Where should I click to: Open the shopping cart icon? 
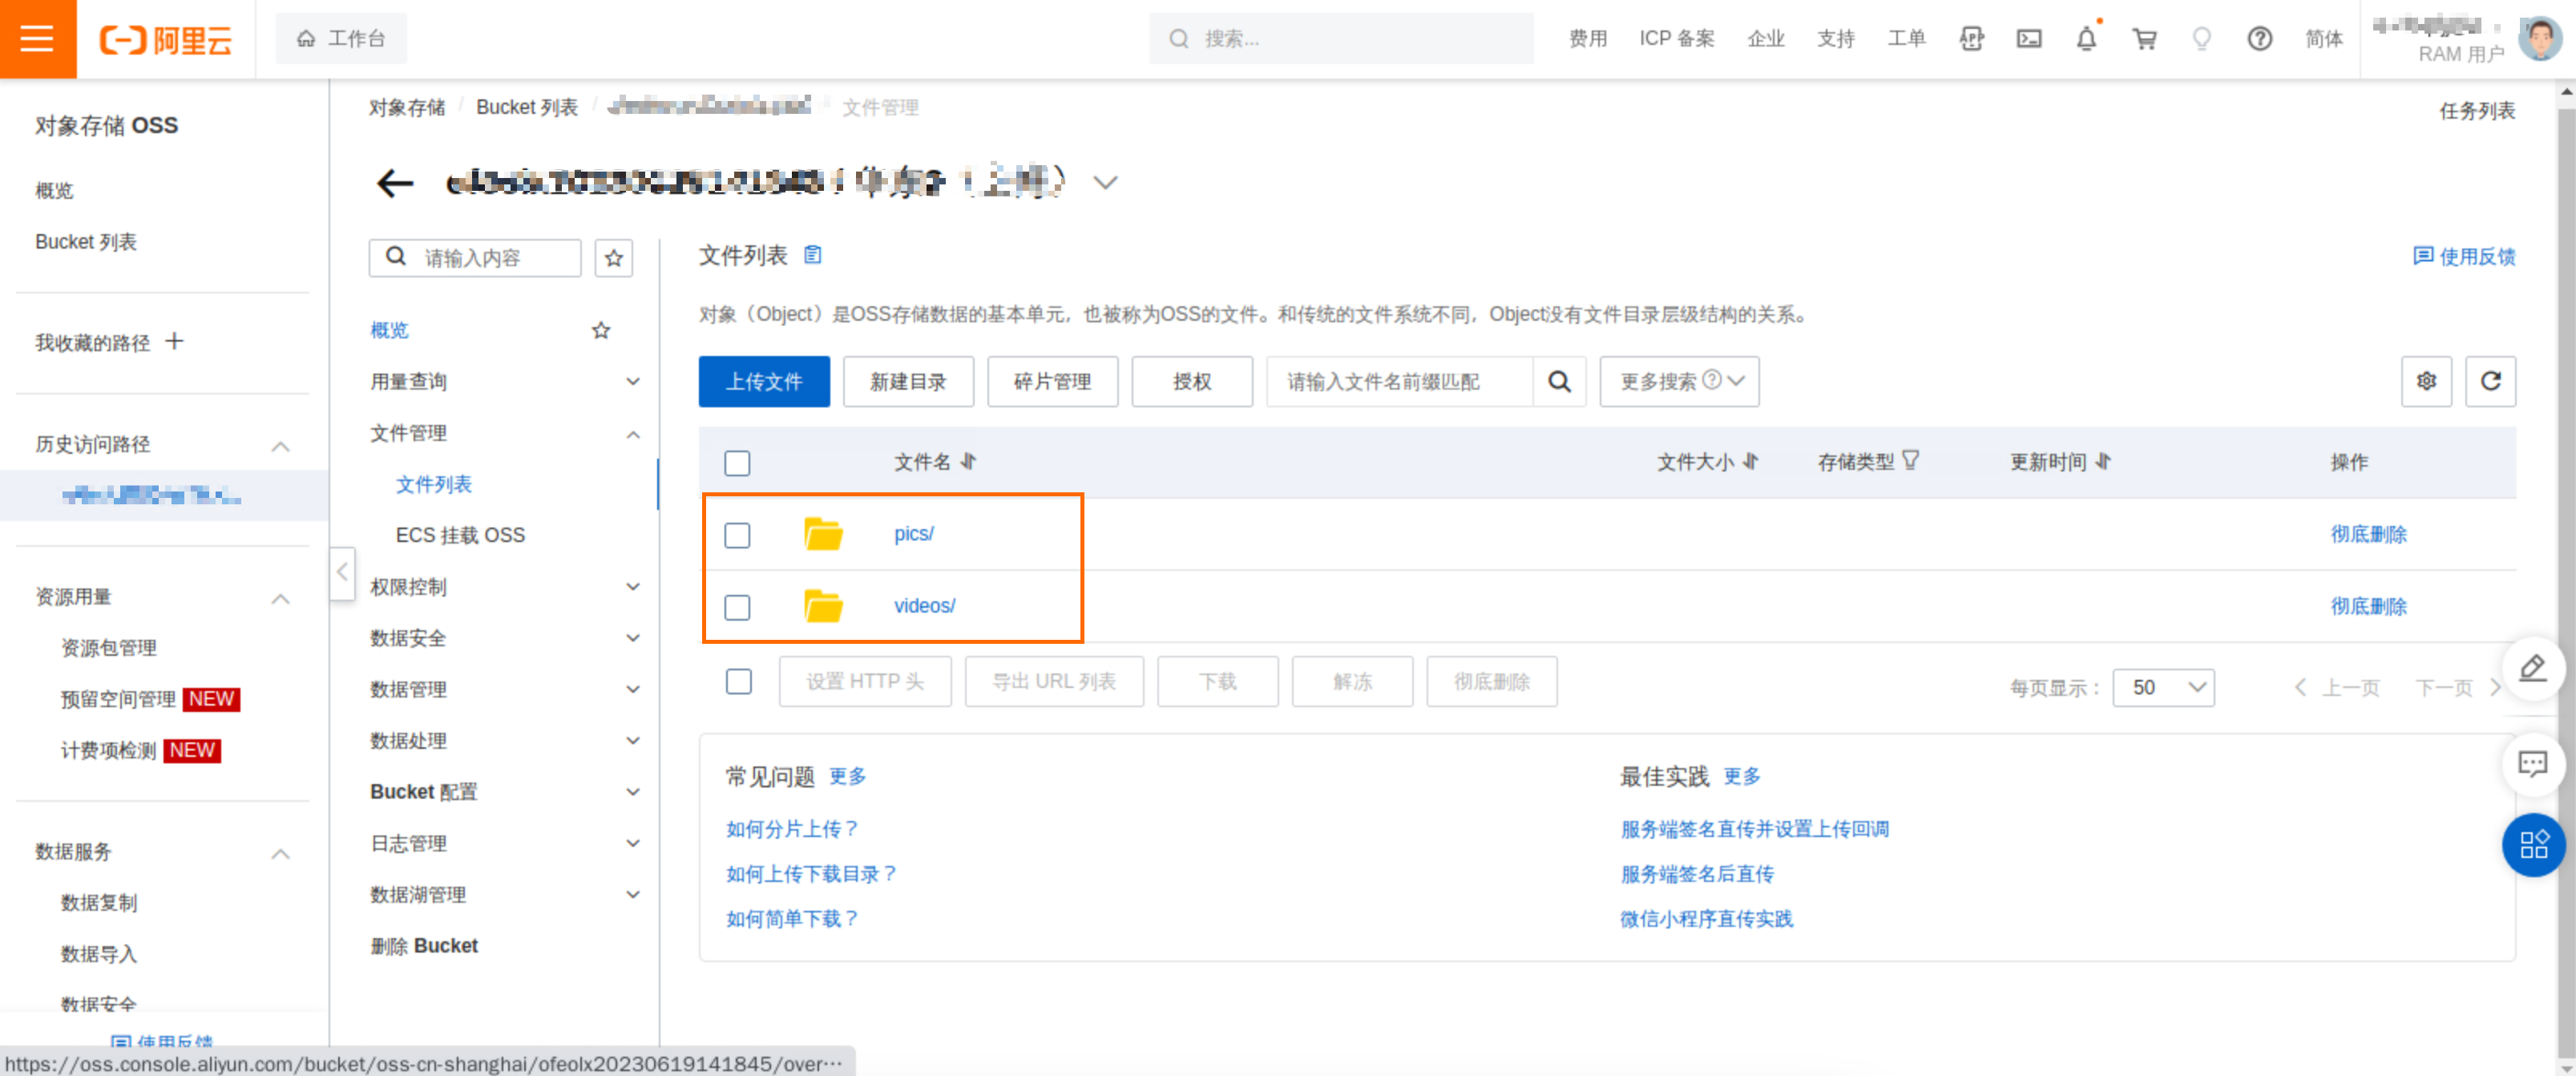point(2144,39)
